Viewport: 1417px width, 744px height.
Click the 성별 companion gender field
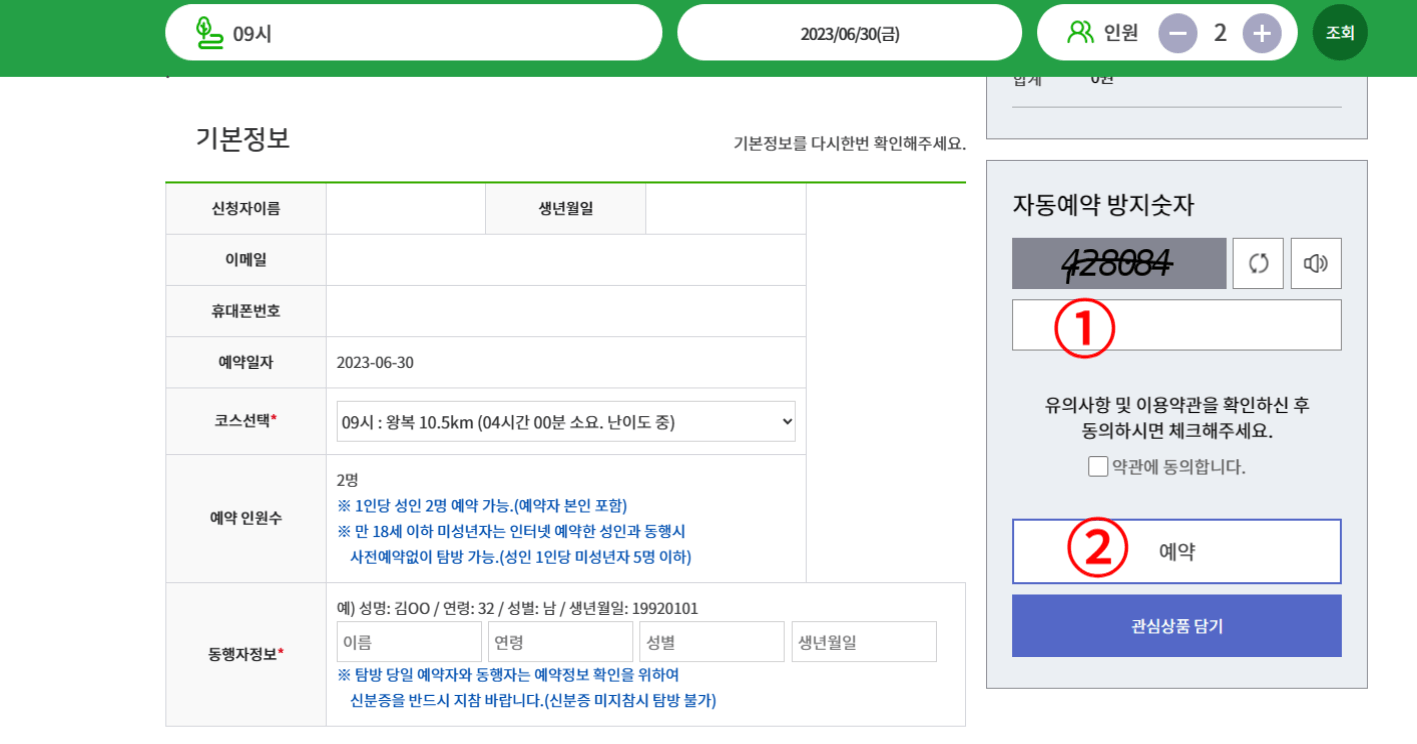pos(712,641)
